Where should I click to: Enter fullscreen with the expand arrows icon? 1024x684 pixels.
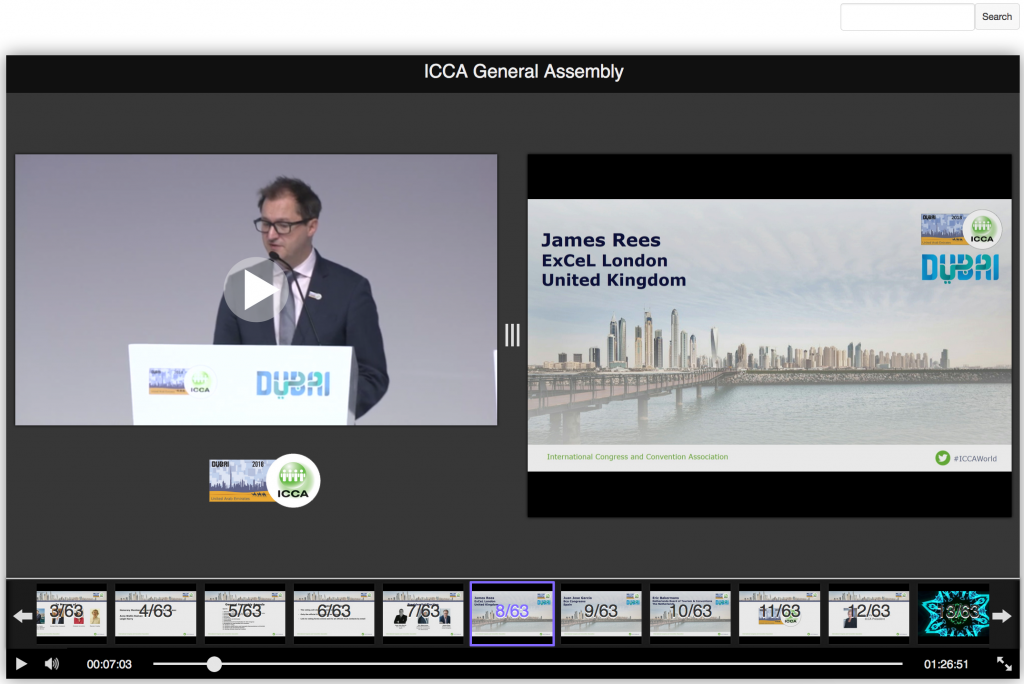click(x=1004, y=664)
